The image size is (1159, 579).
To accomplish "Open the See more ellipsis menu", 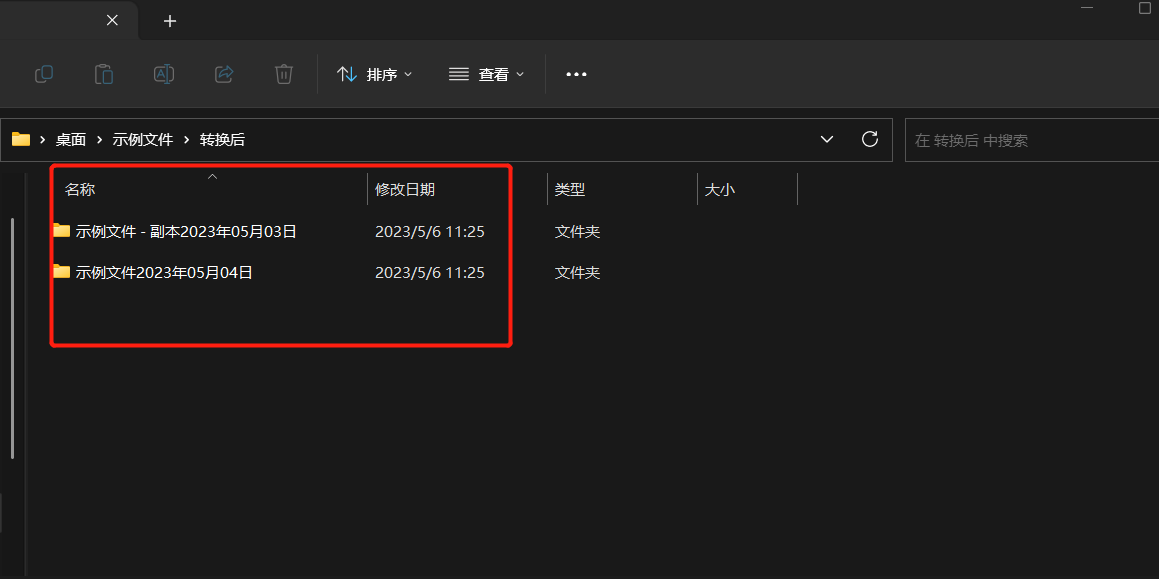I will point(575,73).
